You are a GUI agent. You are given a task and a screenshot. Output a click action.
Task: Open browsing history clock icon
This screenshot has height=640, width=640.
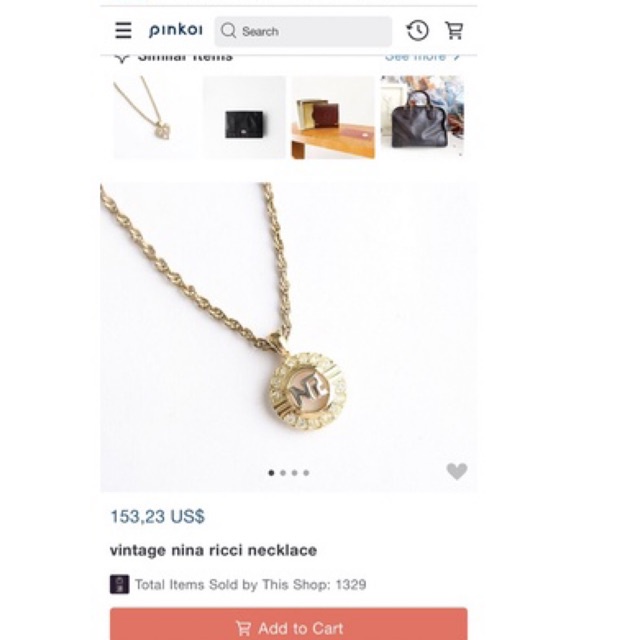tap(418, 31)
